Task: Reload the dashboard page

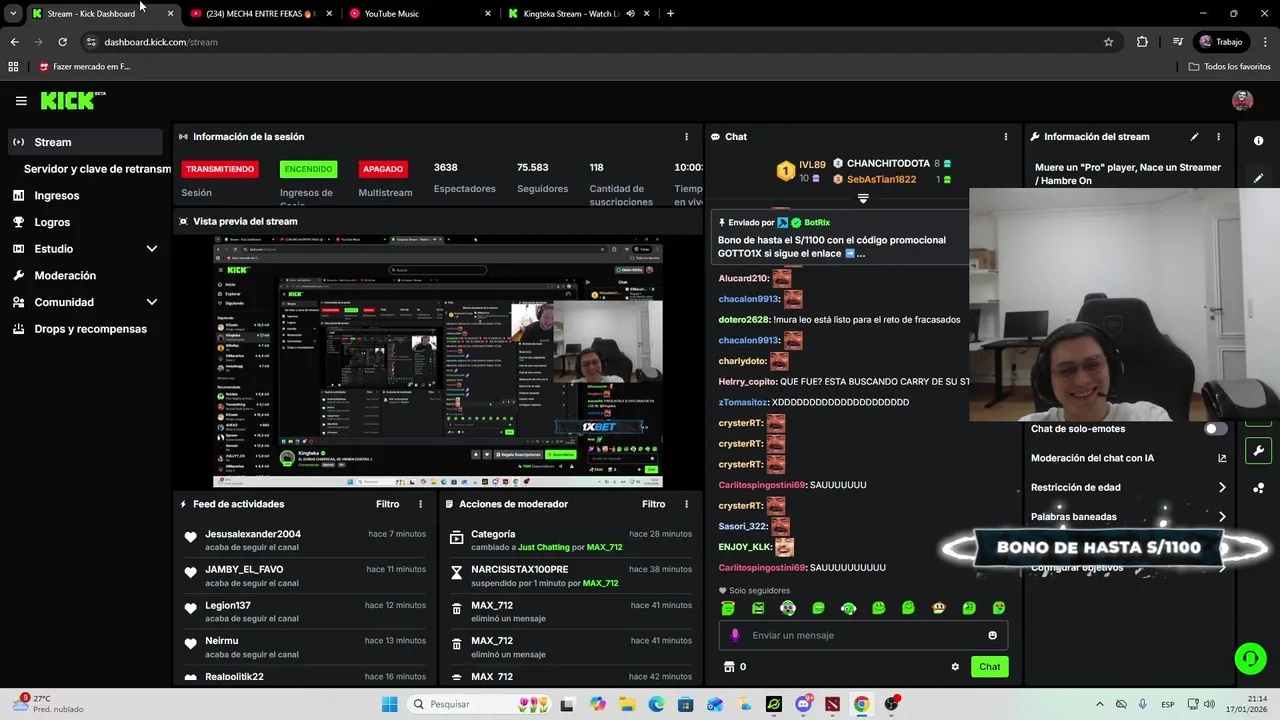Action: (x=62, y=42)
